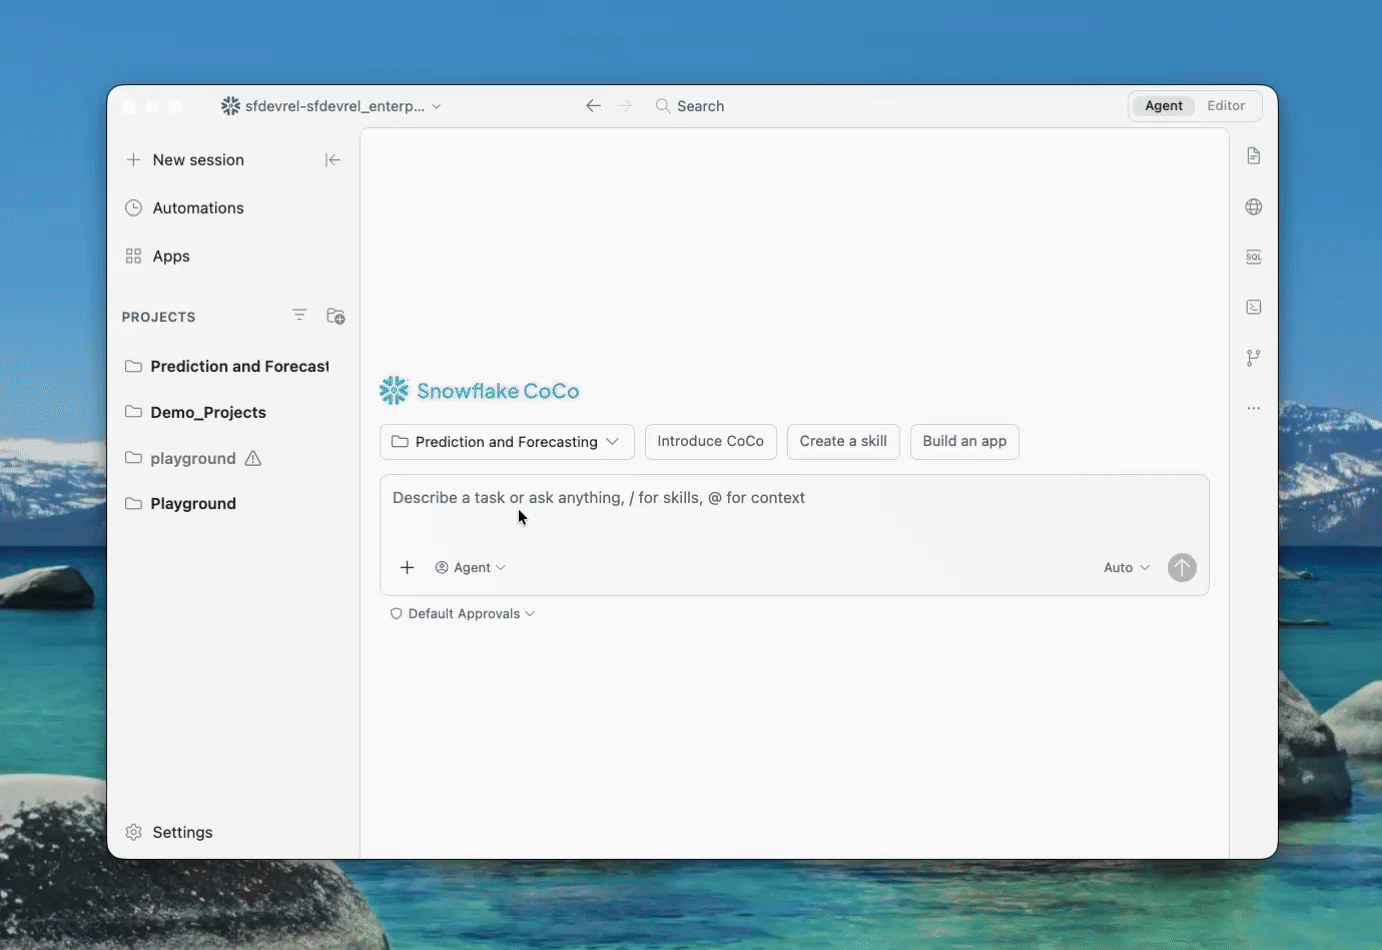
Task: Open lowercase playground project with warning
Action: tap(181, 458)
